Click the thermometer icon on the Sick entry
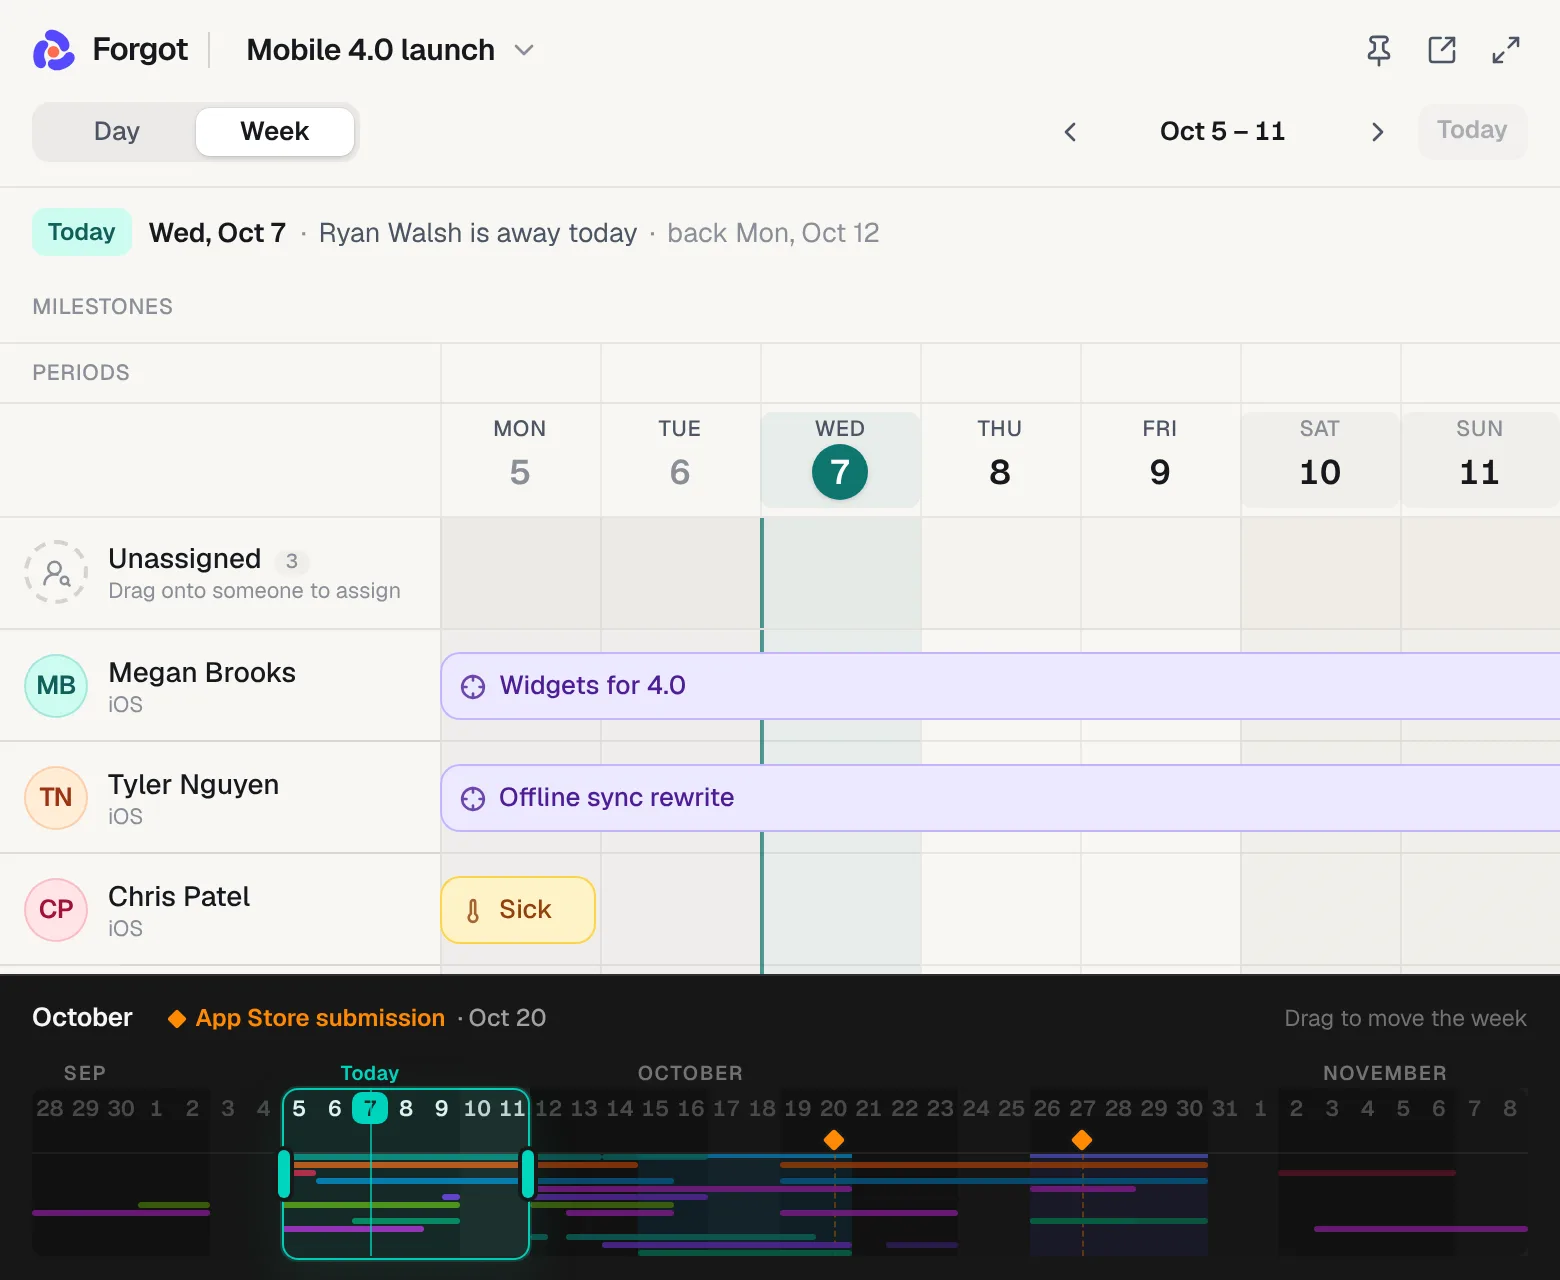The width and height of the screenshot is (1560, 1280). (473, 910)
